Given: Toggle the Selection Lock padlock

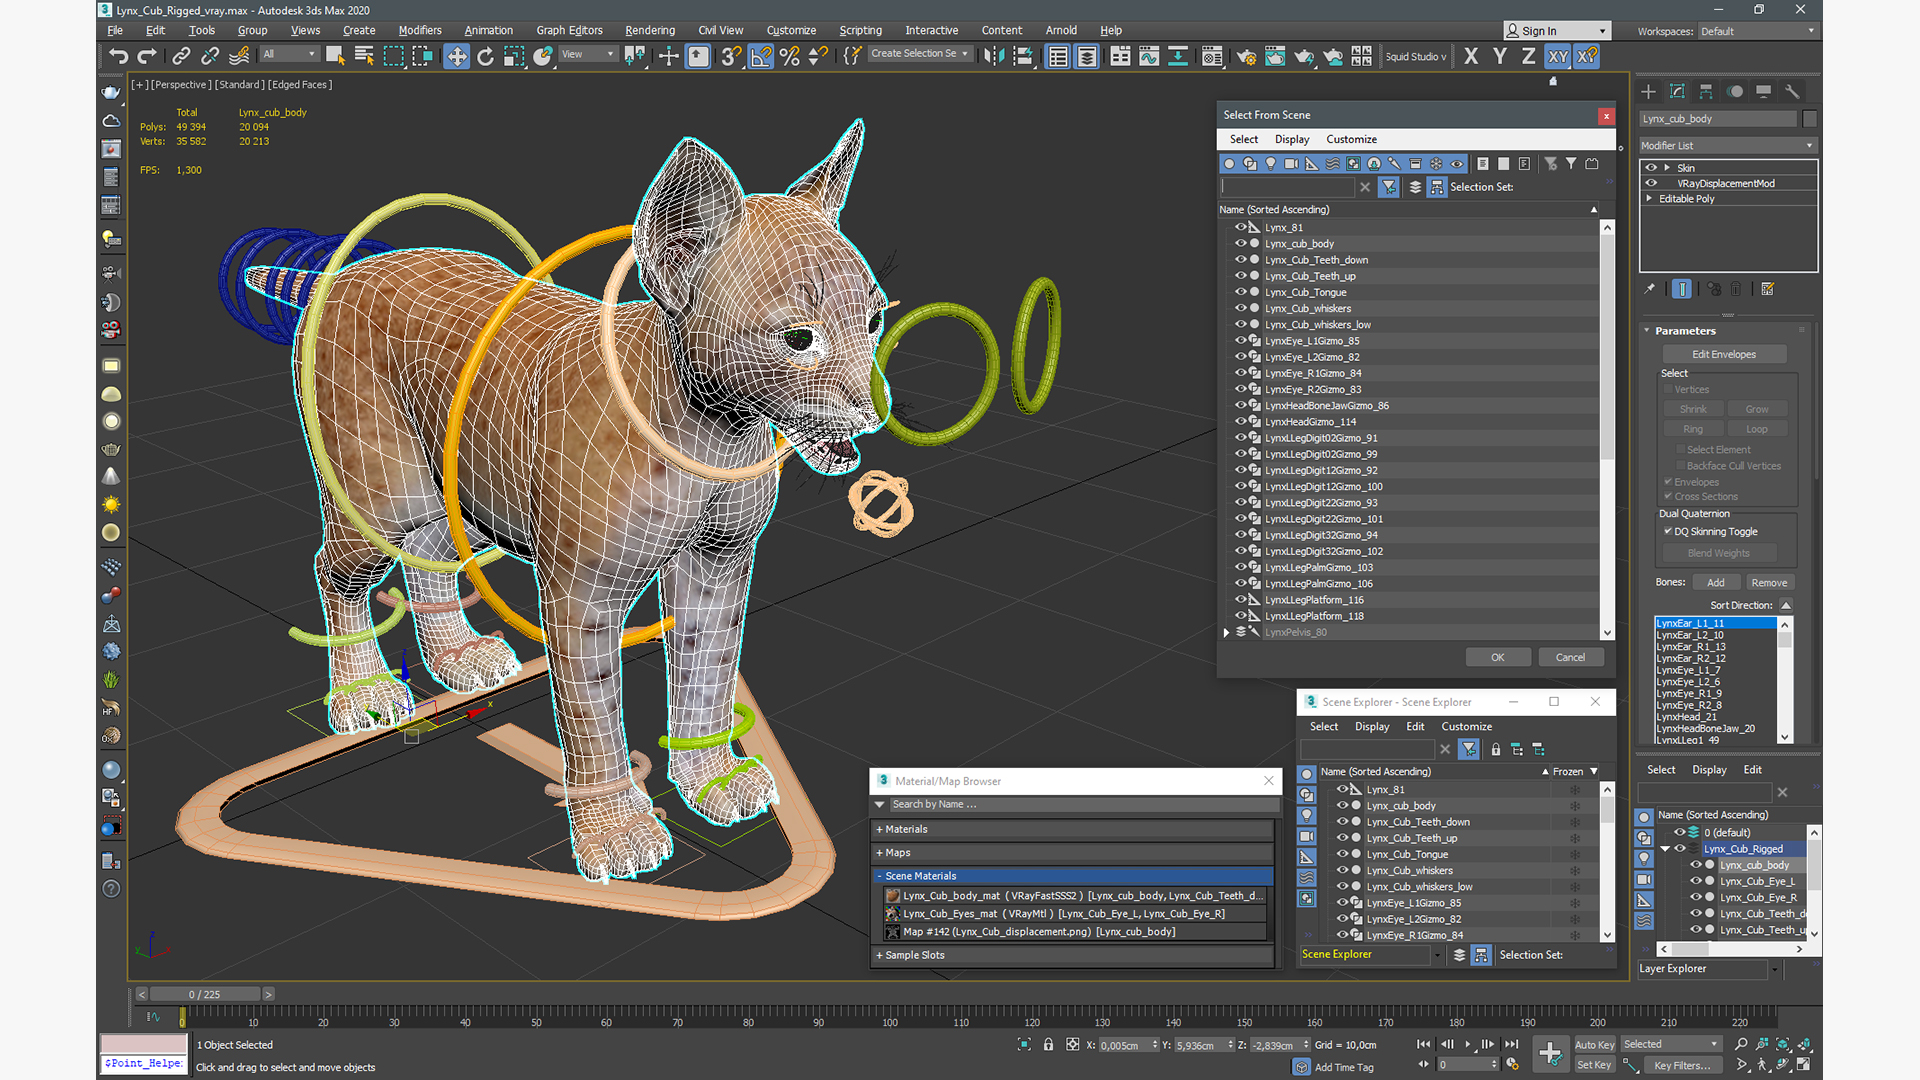Looking at the screenshot, I should pyautogui.click(x=1048, y=1044).
